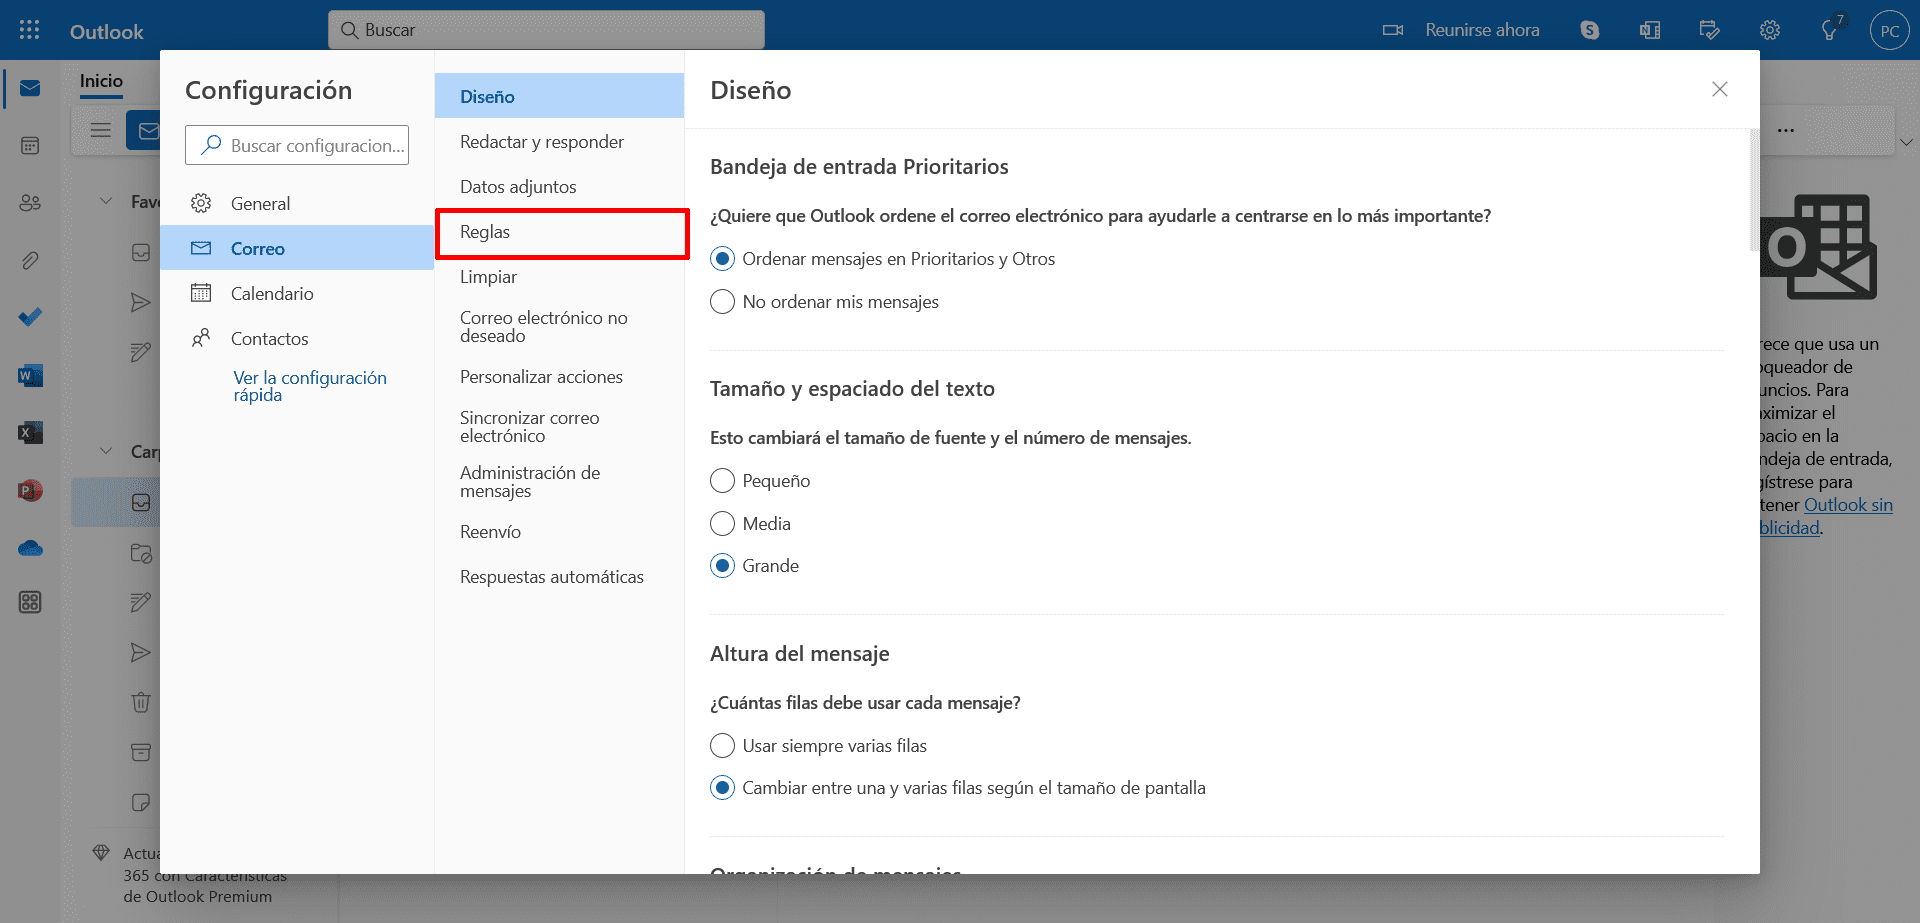Open the Contactos settings category

point(297,338)
